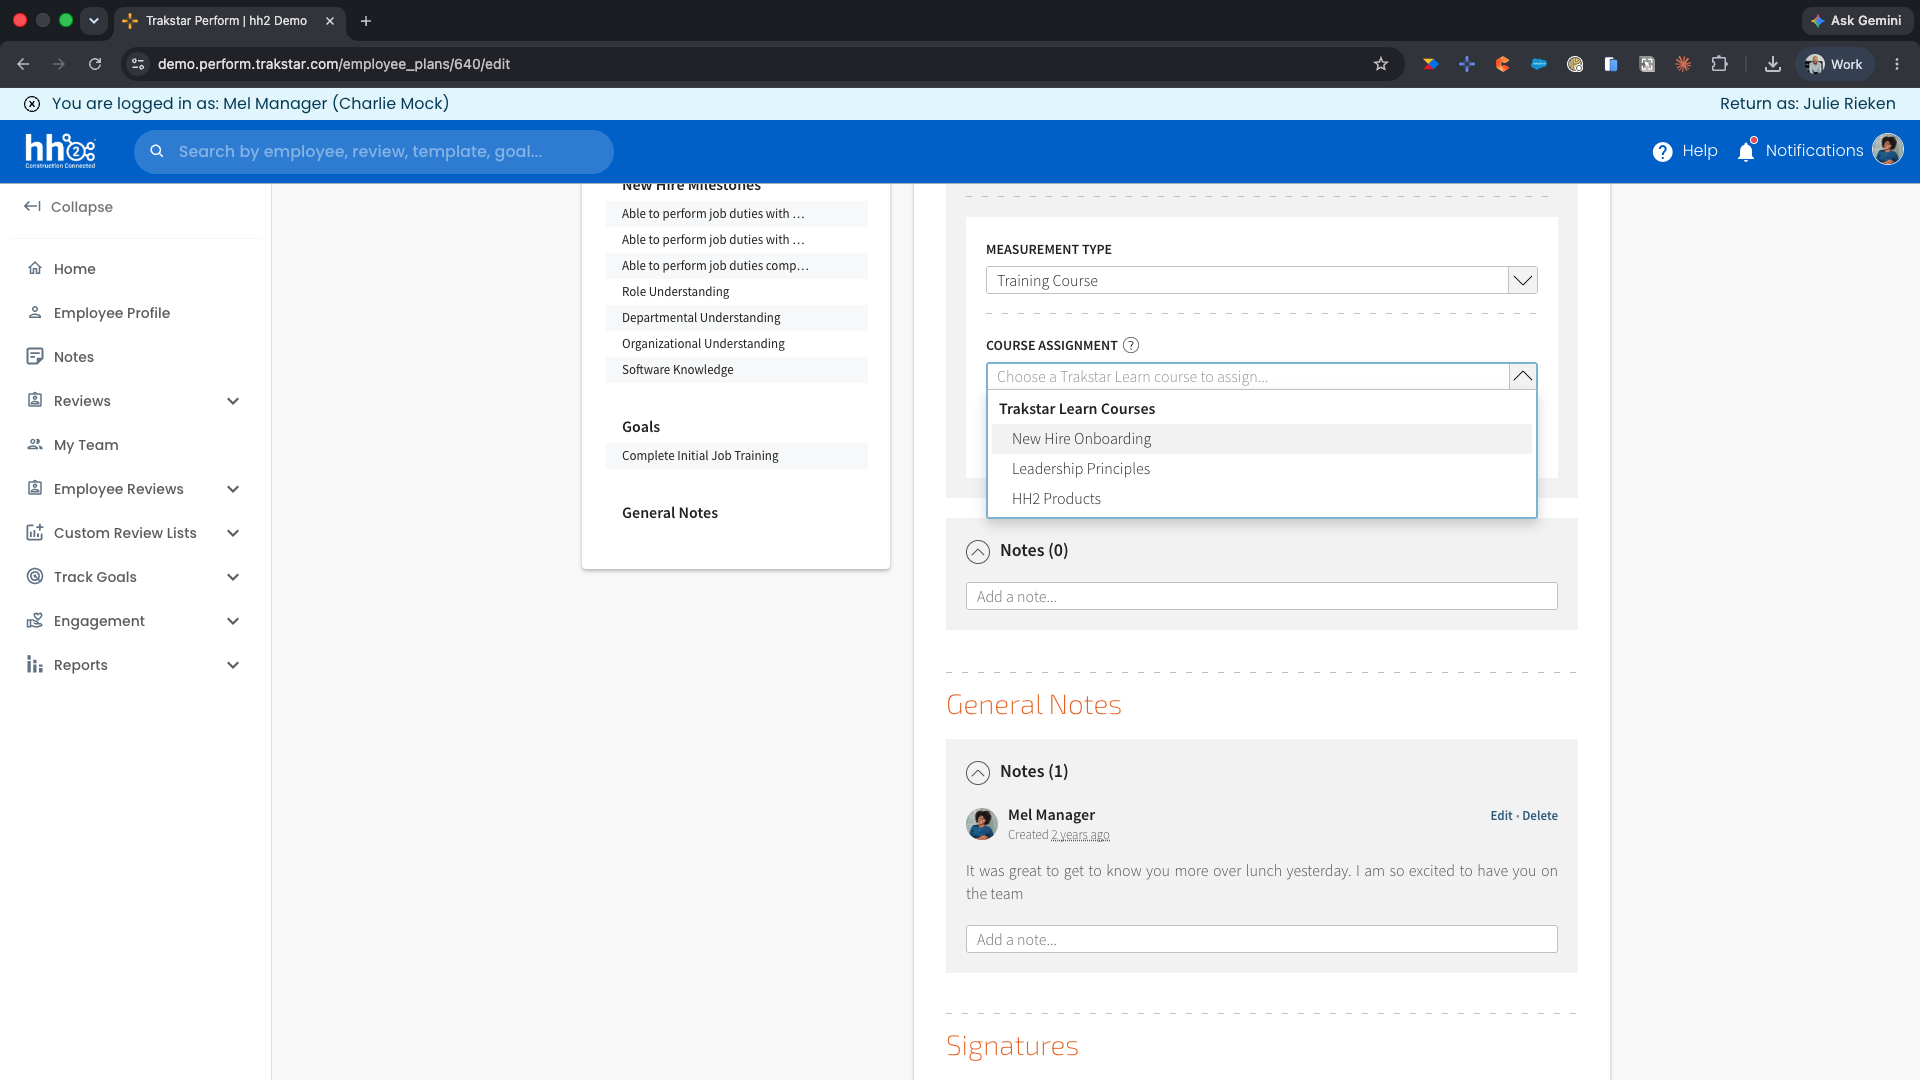Jump to Complete Initial Job Training goal
The width and height of the screenshot is (1920, 1080).
click(x=737, y=456)
